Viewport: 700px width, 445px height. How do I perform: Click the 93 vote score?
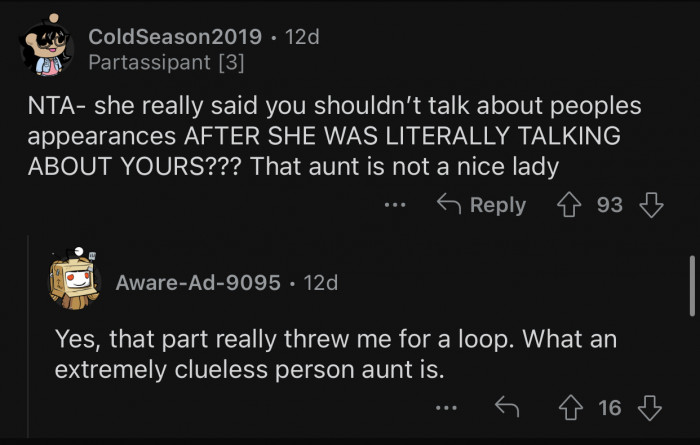610,205
